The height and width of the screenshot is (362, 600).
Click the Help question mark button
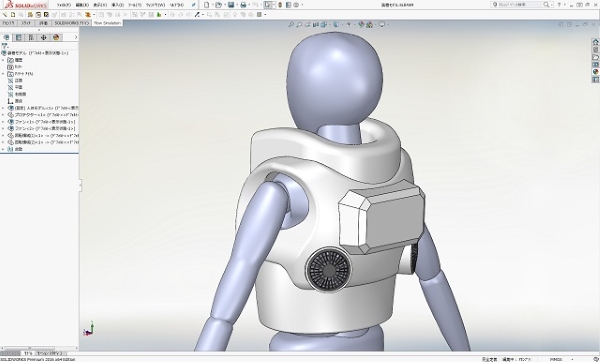(559, 5)
